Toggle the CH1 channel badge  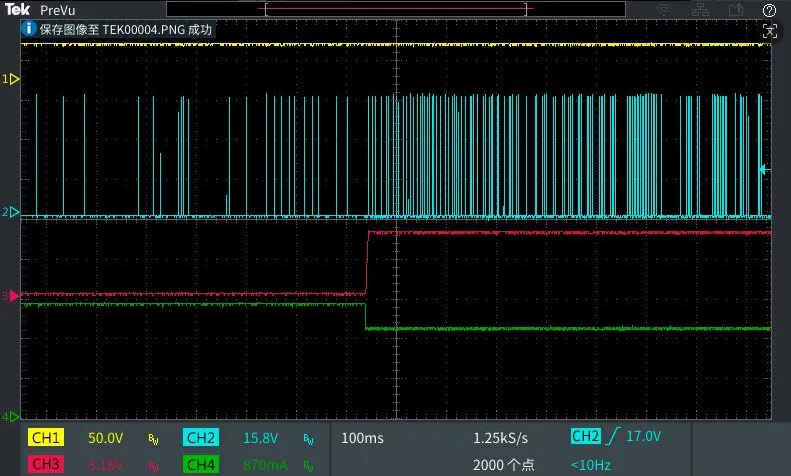tap(45, 438)
